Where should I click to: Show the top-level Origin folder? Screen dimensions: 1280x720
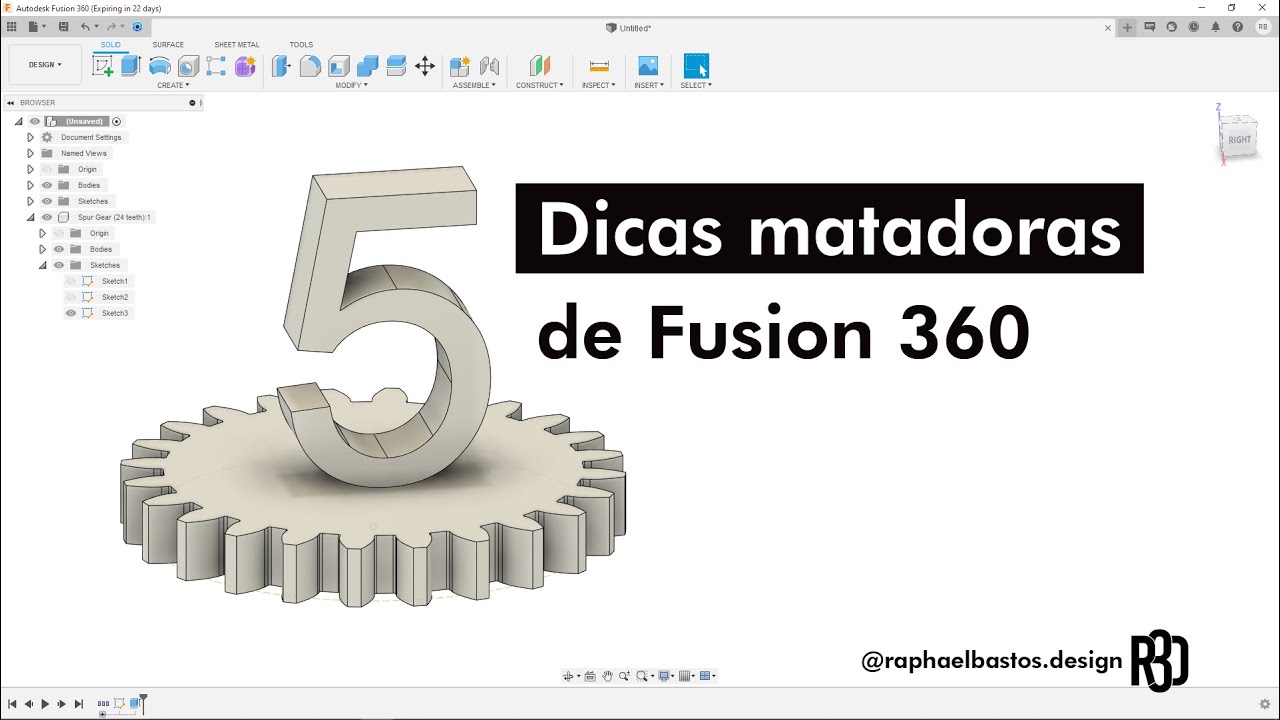(47, 169)
